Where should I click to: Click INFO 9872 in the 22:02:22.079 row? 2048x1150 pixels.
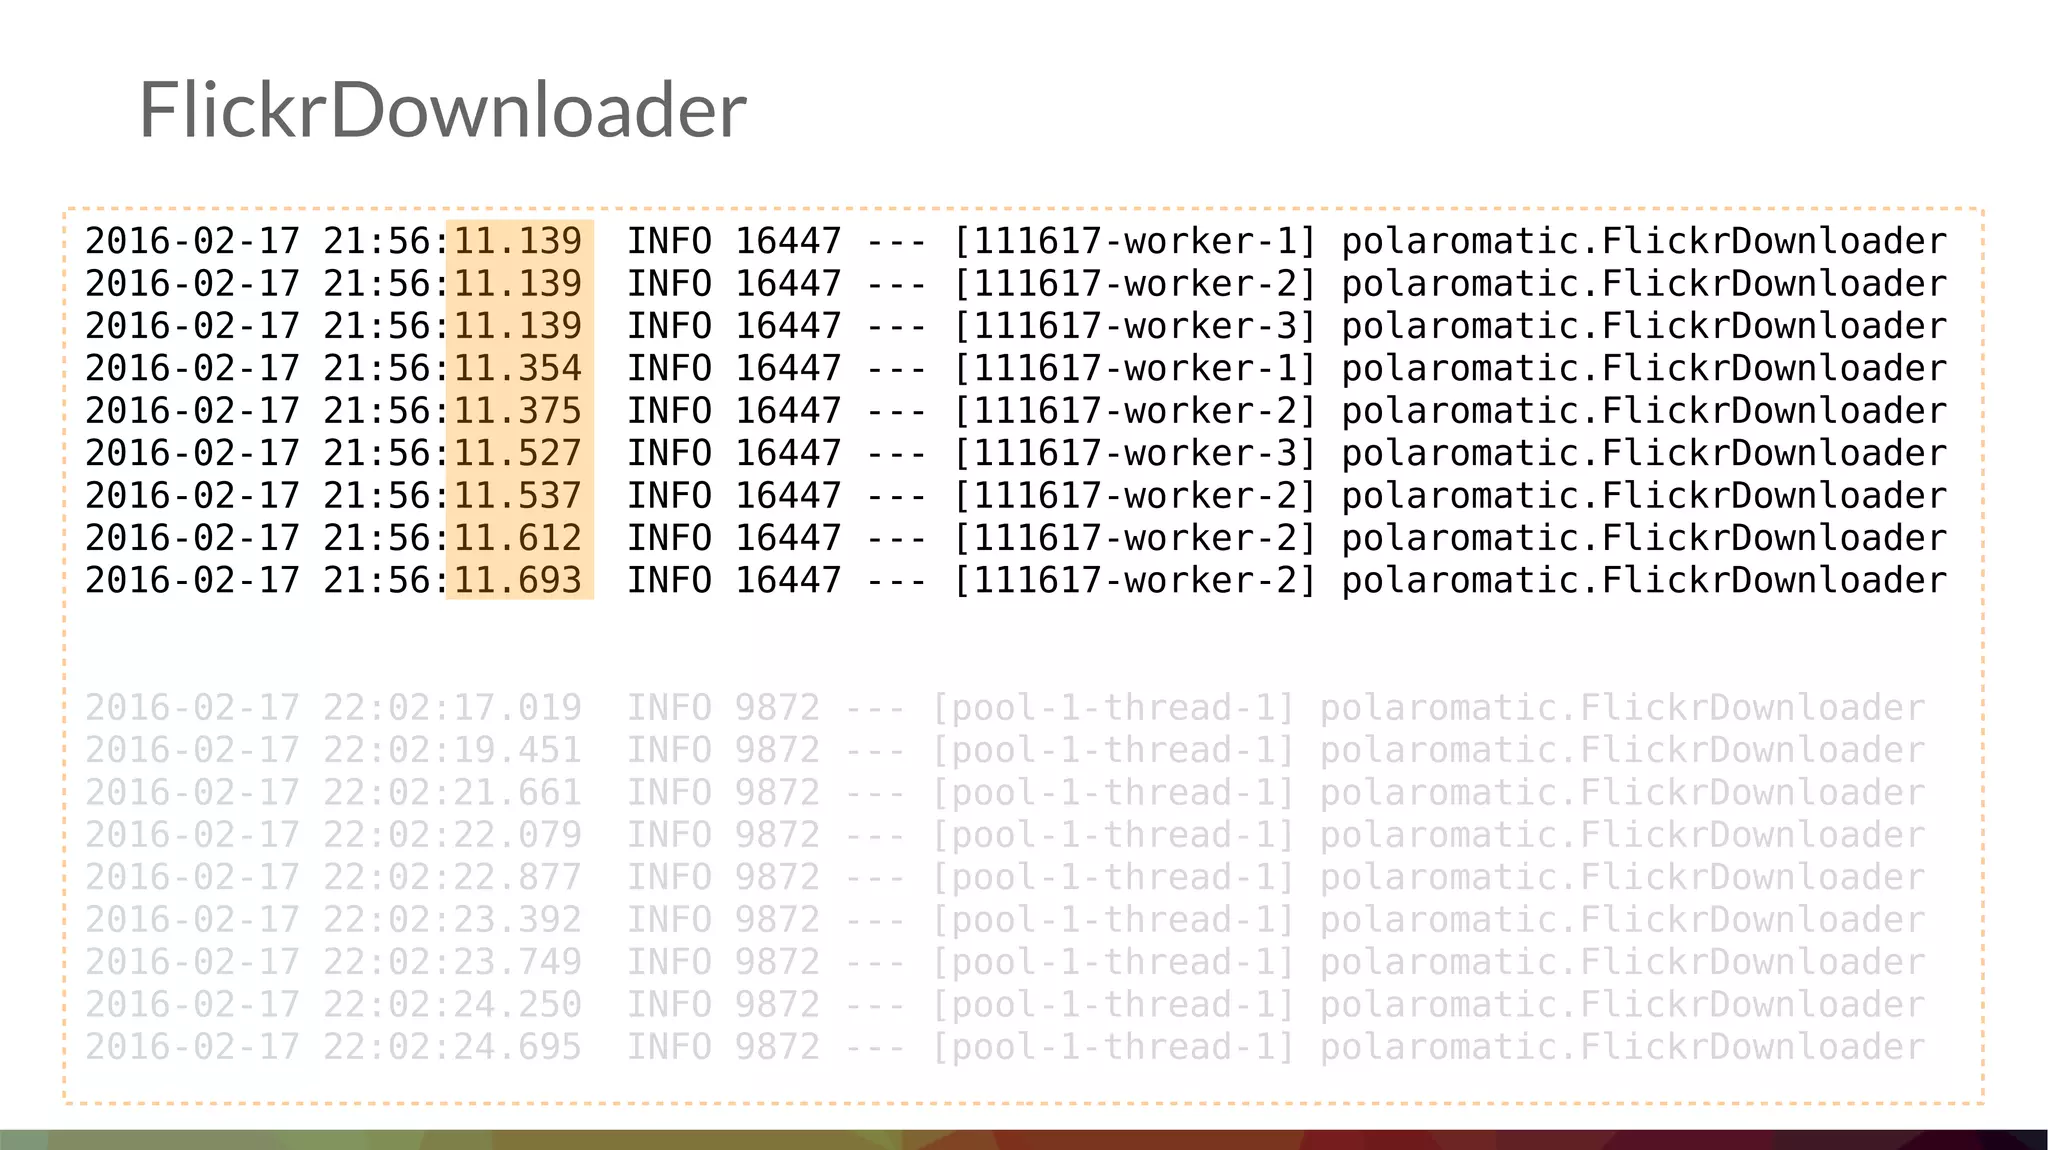[x=723, y=835]
